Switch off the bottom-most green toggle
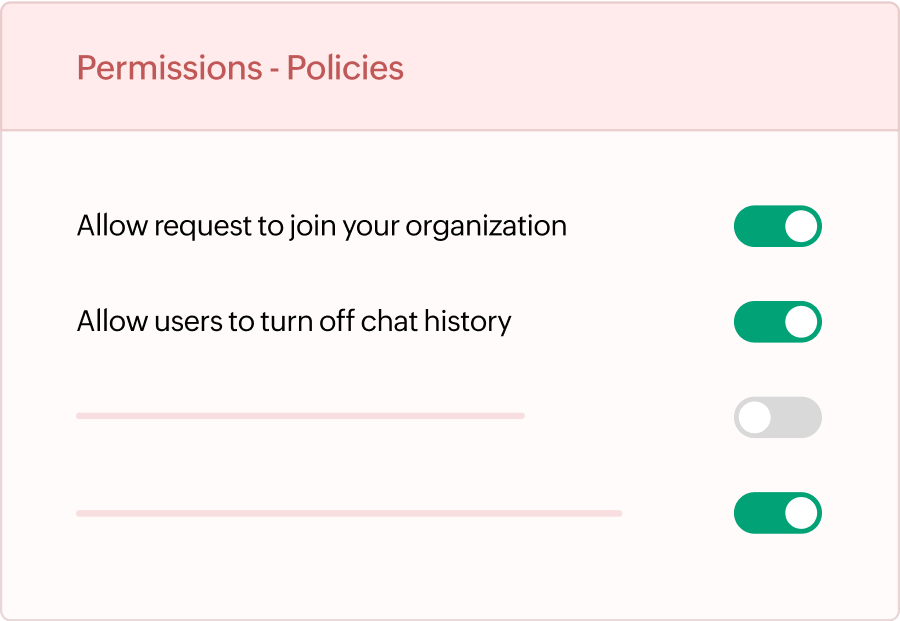900x621 pixels. coord(777,513)
